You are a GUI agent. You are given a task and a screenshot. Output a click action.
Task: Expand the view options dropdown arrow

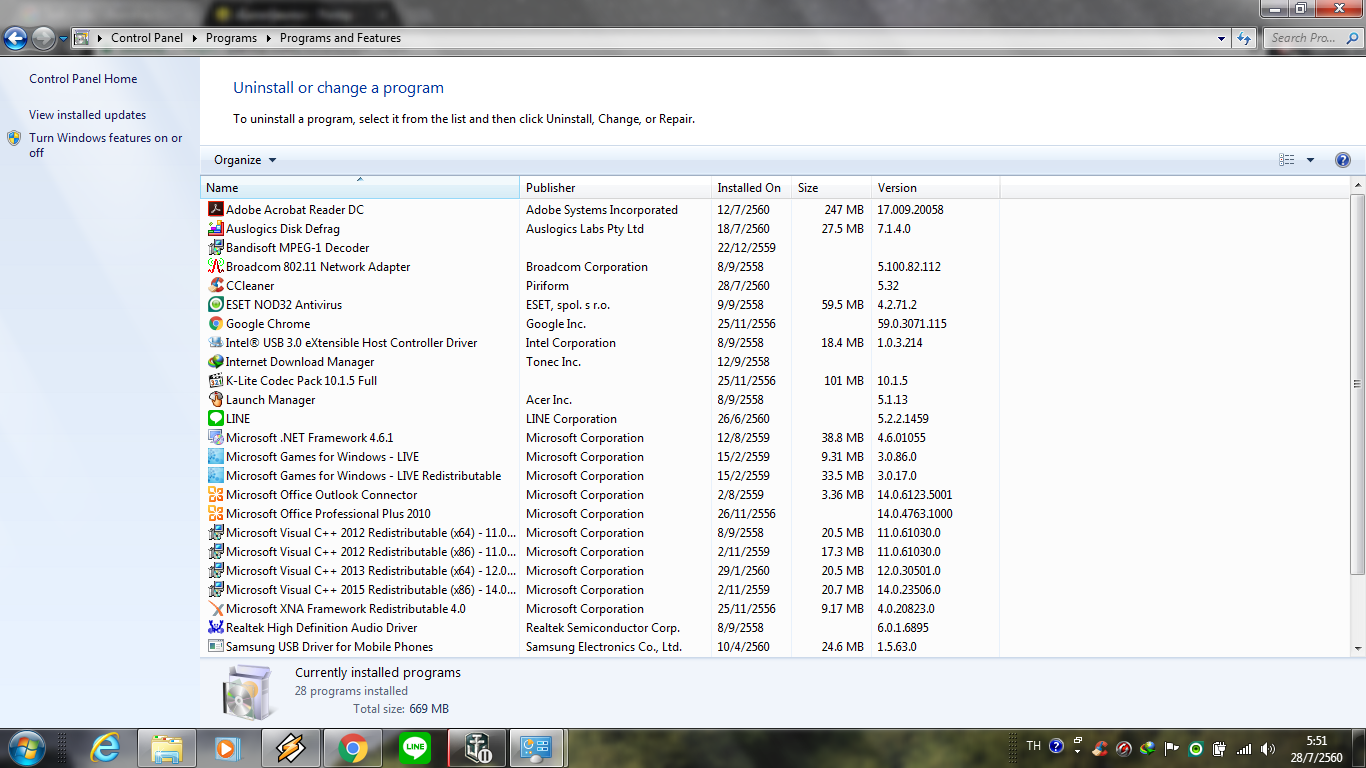point(1310,160)
